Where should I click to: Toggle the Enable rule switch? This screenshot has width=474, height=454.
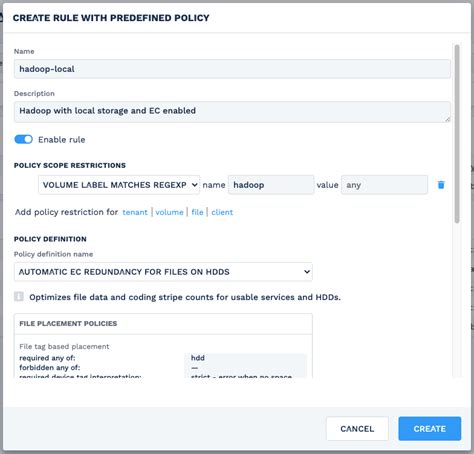(23, 139)
